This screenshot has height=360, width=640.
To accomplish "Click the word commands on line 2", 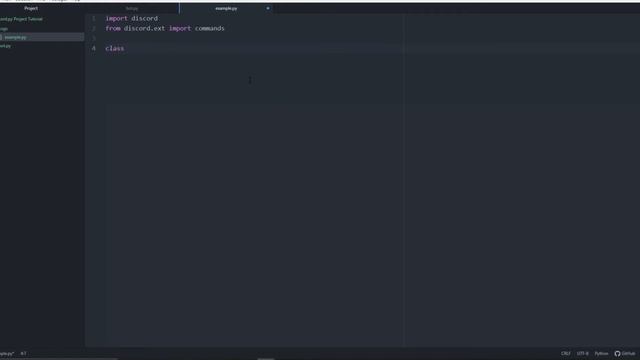I will (x=209, y=28).
